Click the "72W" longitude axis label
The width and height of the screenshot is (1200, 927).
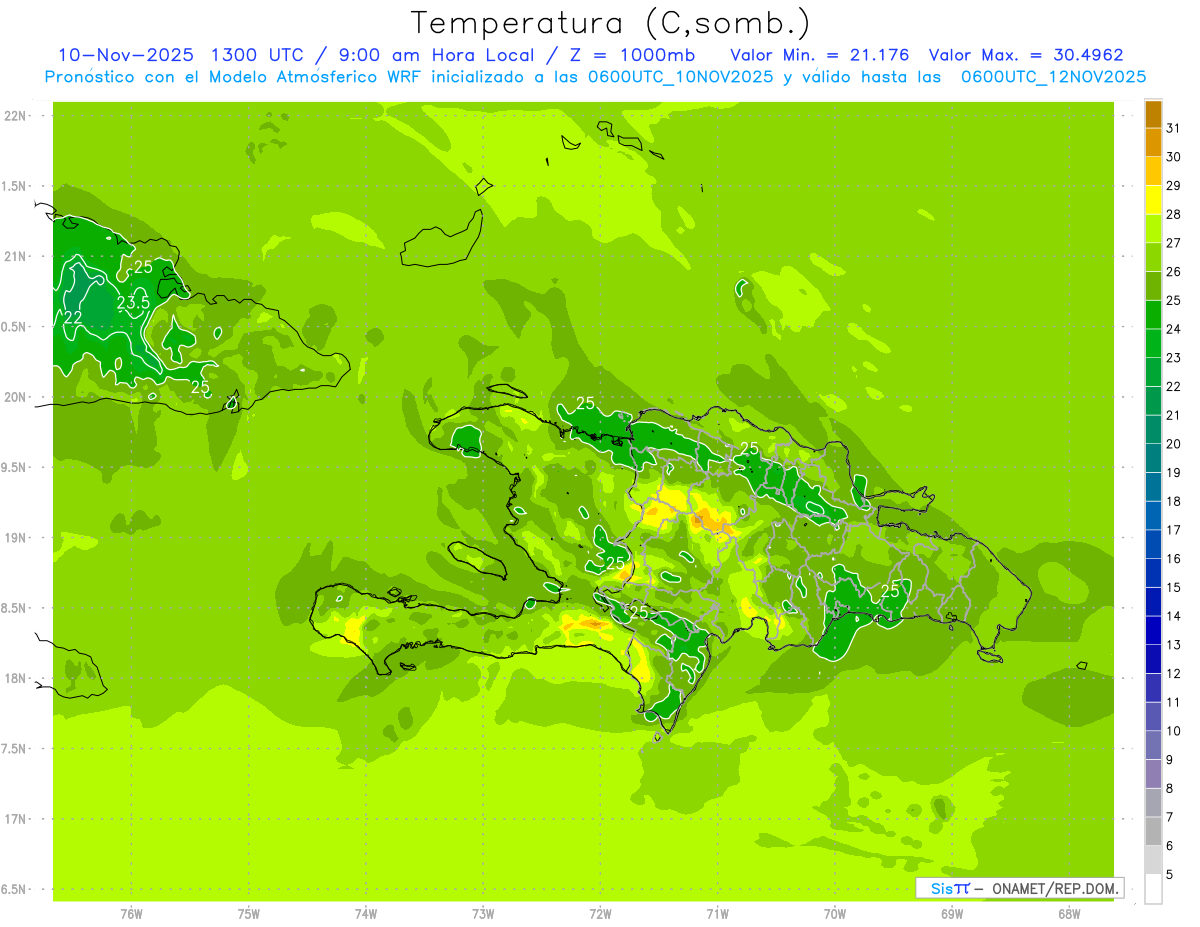600,913
